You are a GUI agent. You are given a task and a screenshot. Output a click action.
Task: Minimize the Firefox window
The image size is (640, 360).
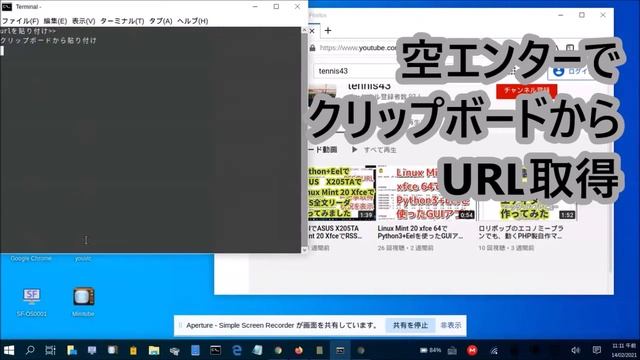(561, 15)
